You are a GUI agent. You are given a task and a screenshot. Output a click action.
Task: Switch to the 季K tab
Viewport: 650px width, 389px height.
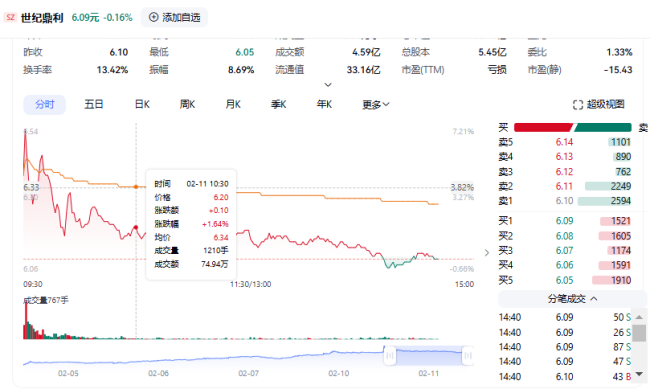279,105
